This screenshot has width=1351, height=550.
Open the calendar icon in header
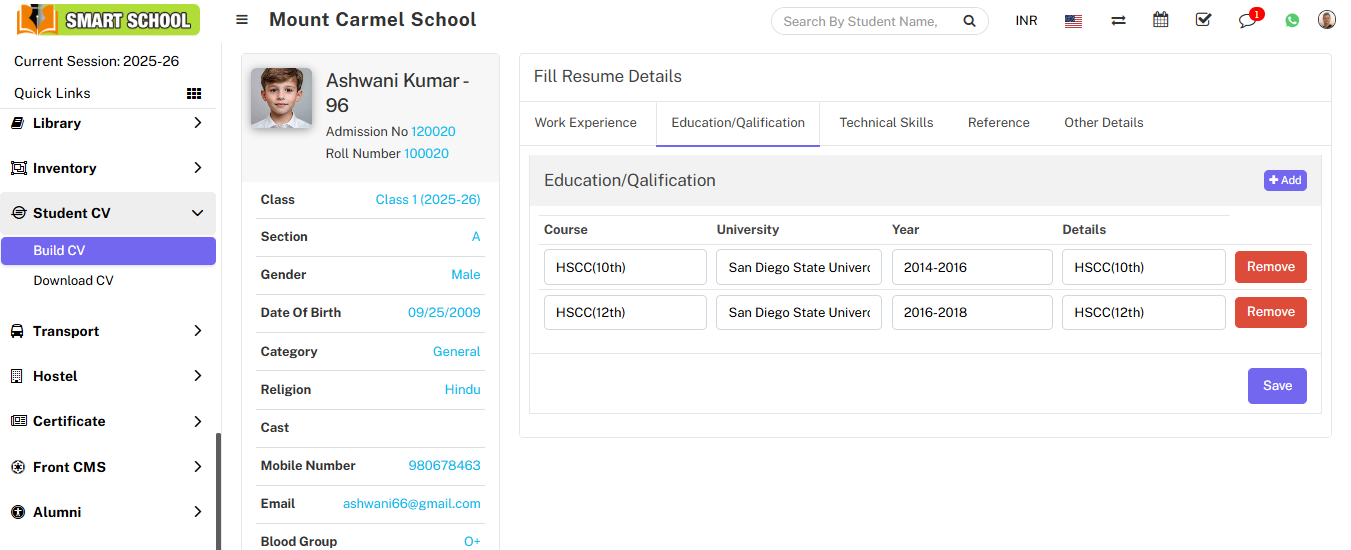coord(1160,20)
